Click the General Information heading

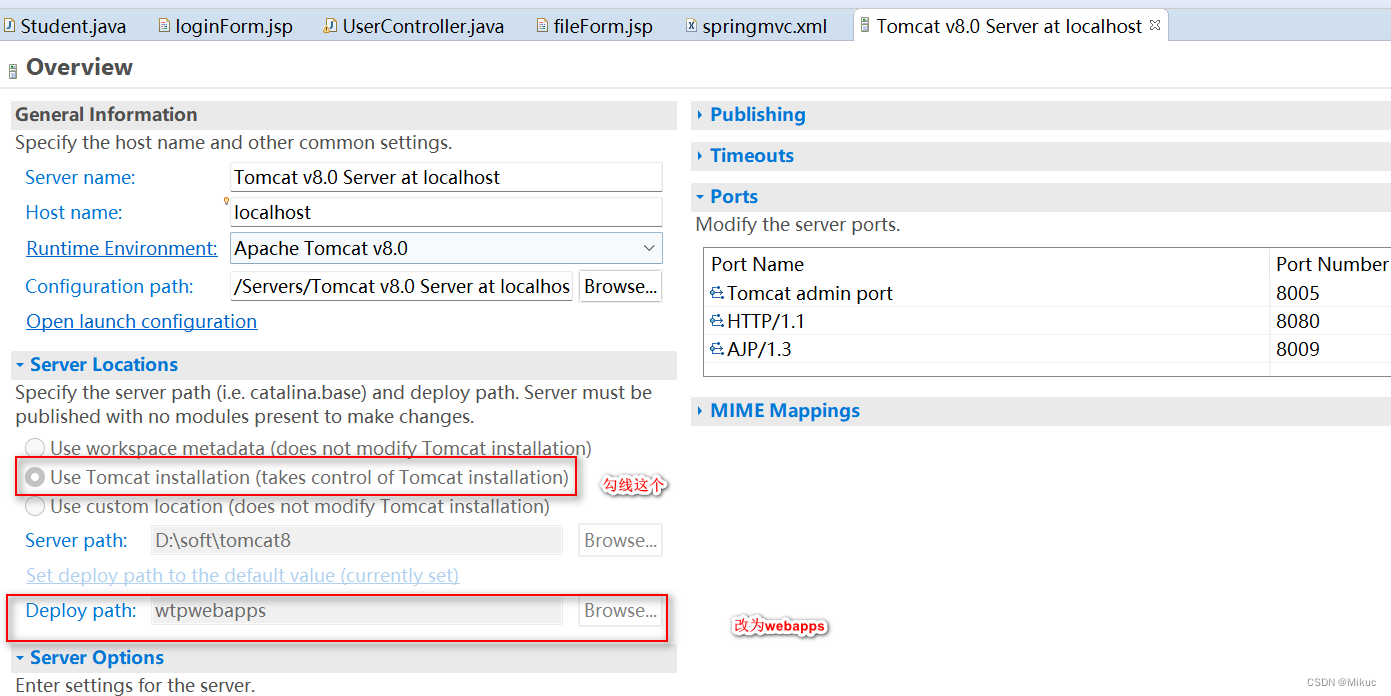(x=106, y=114)
